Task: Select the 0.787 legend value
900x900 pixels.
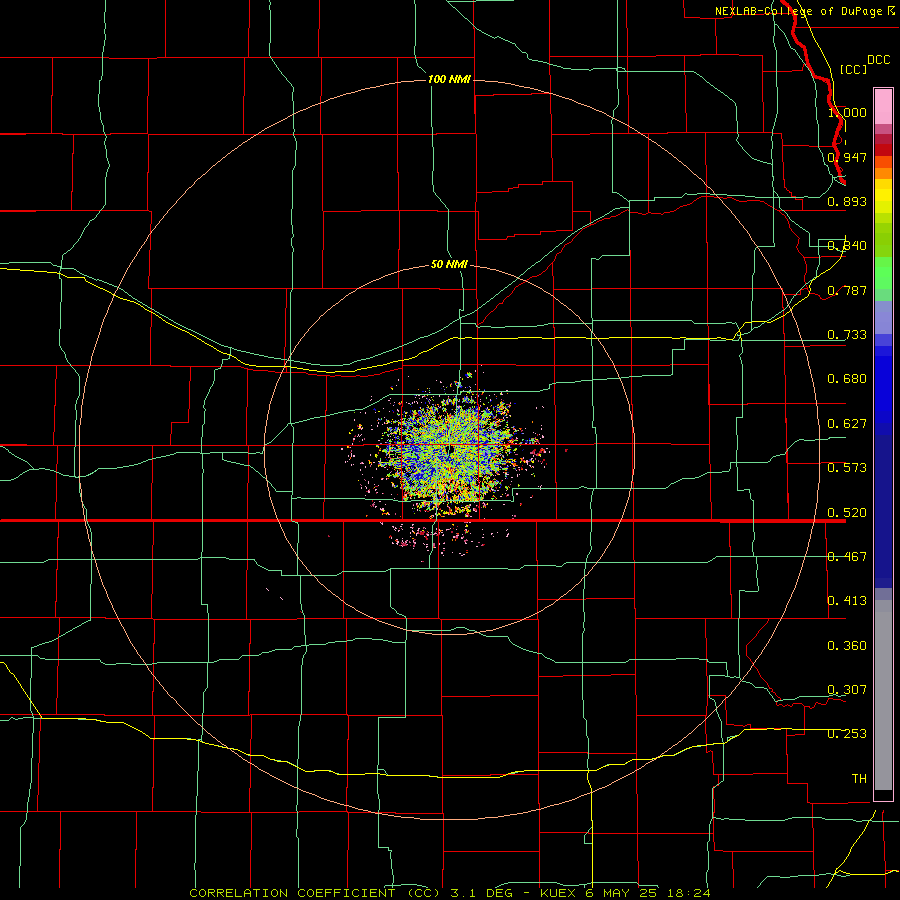Action: click(847, 290)
